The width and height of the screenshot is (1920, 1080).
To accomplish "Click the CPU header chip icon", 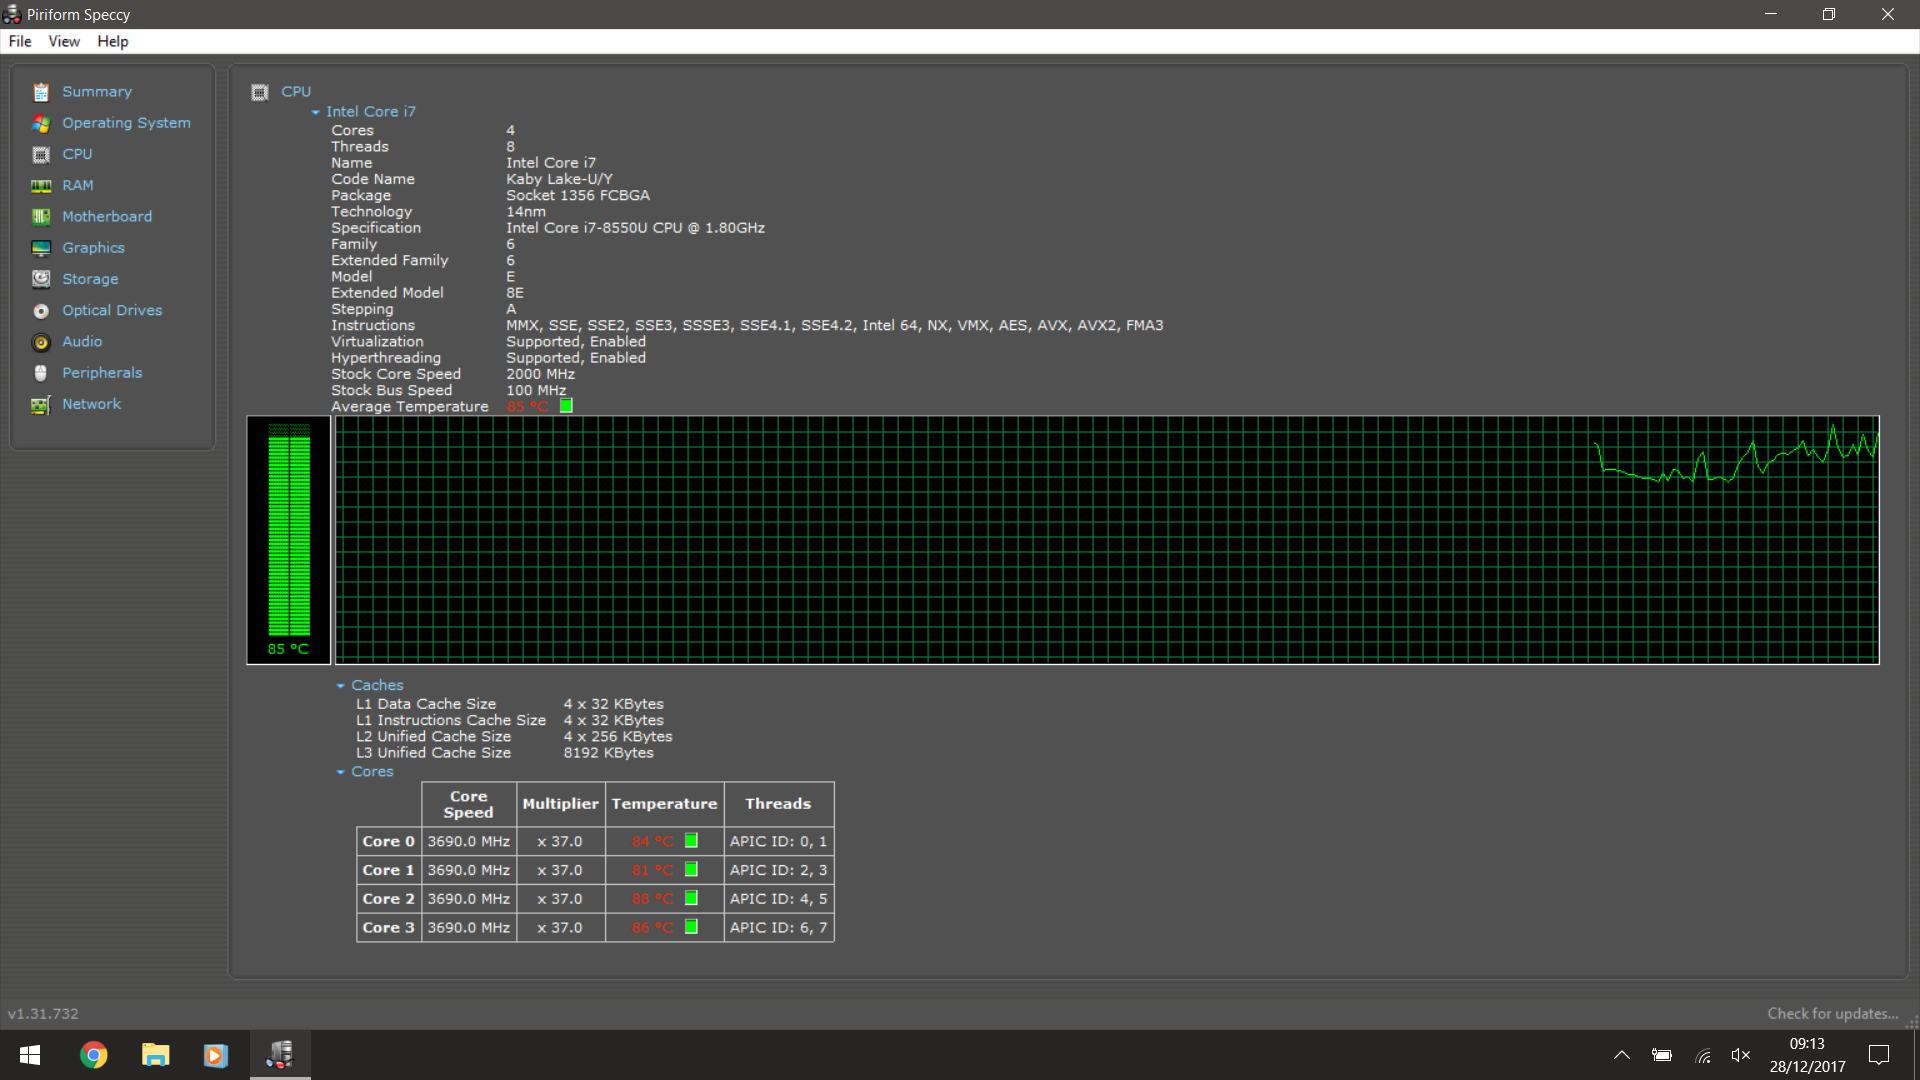I will pos(260,92).
